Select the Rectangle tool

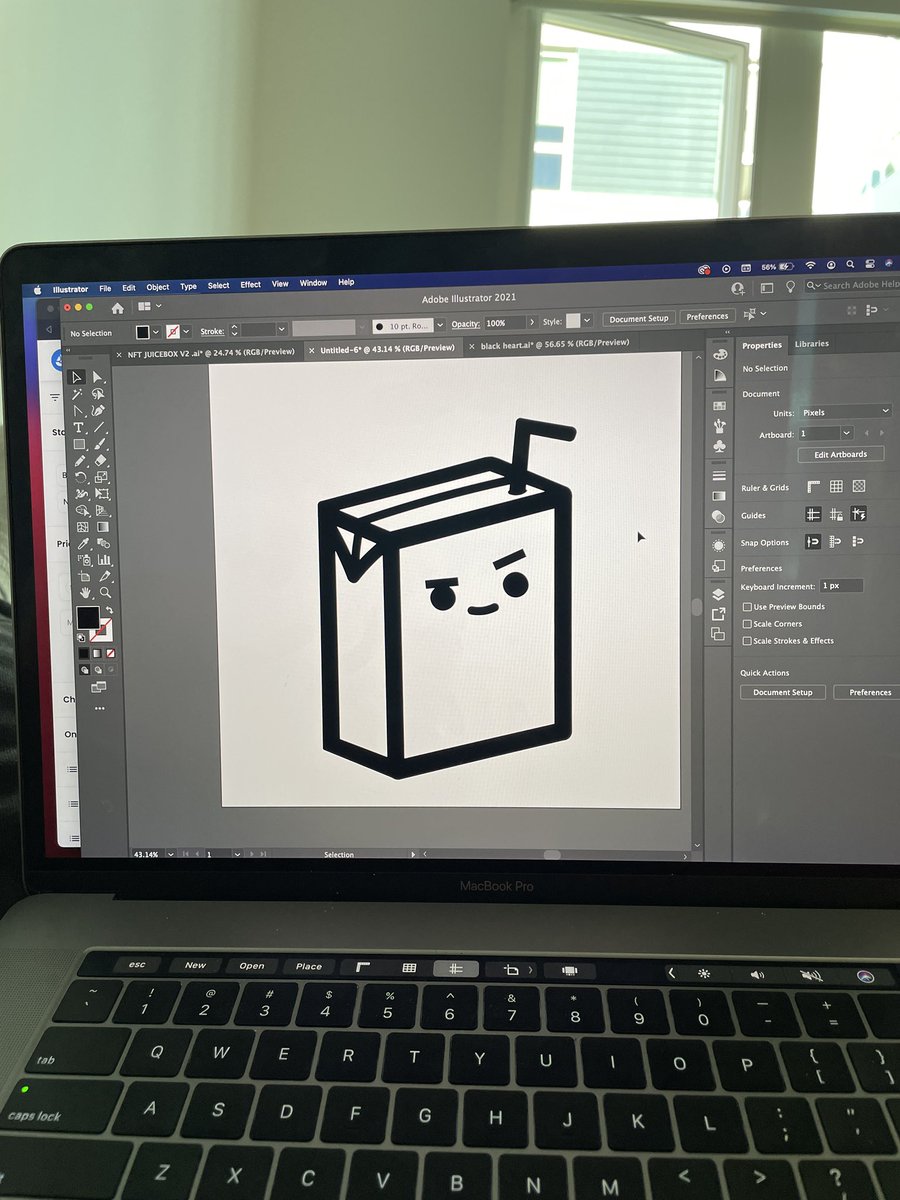pyautogui.click(x=78, y=444)
